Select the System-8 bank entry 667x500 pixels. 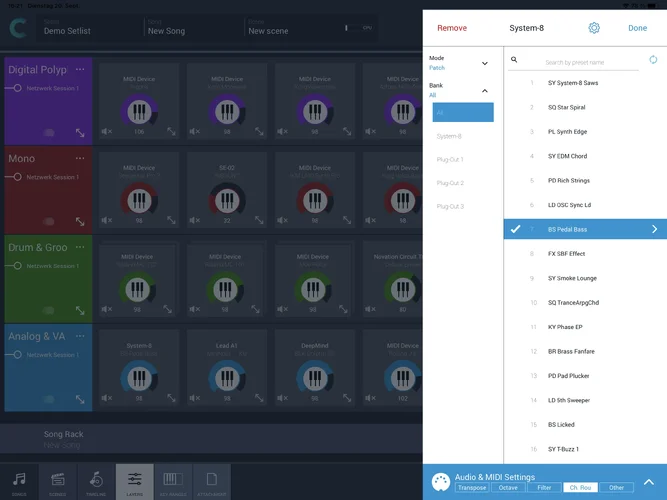[450, 136]
